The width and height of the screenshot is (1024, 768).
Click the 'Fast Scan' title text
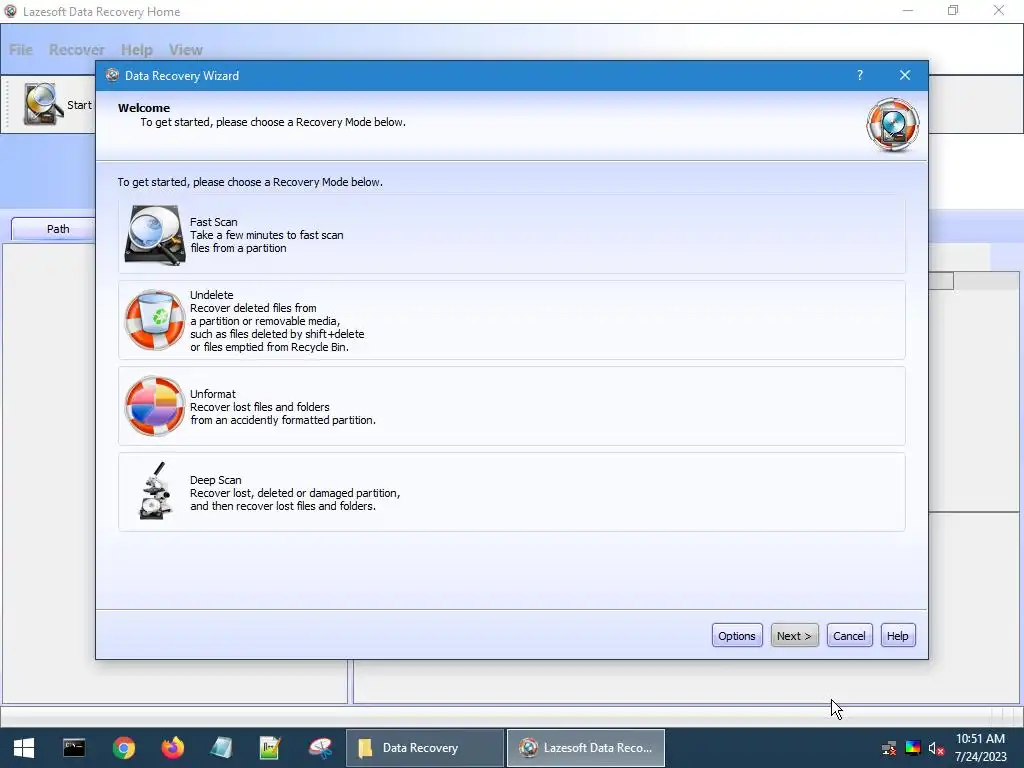point(214,222)
